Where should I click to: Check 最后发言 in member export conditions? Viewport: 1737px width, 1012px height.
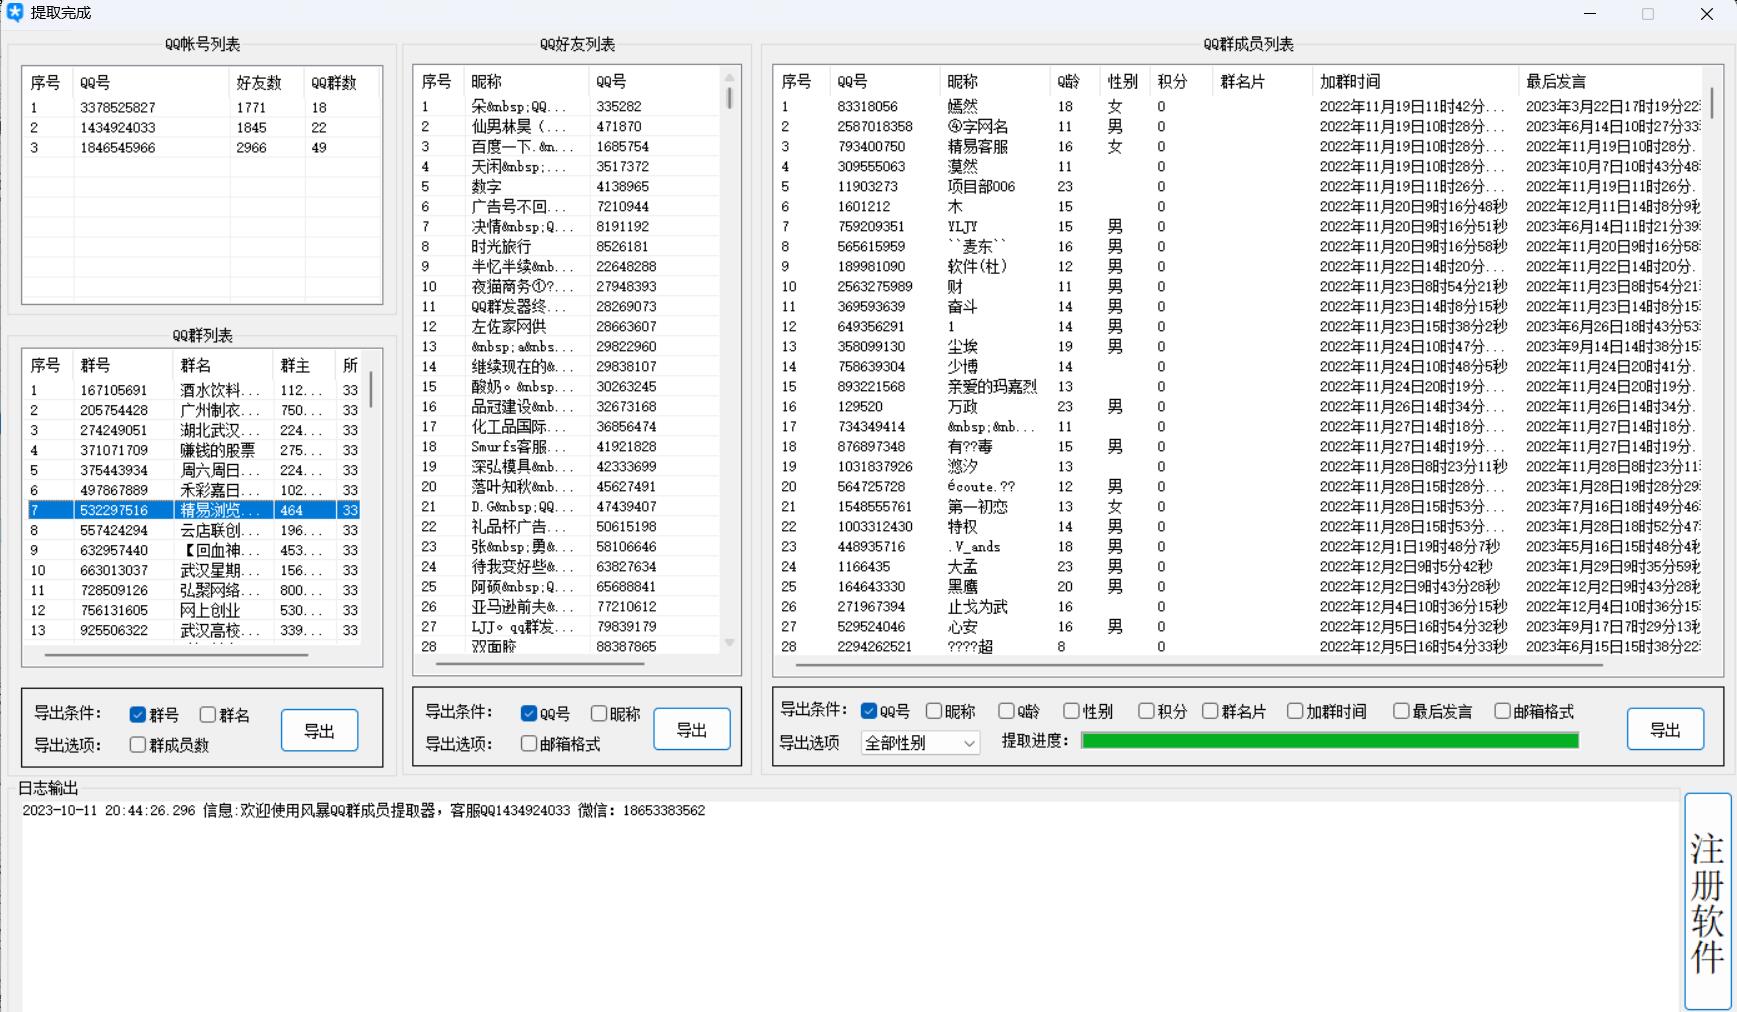1401,711
